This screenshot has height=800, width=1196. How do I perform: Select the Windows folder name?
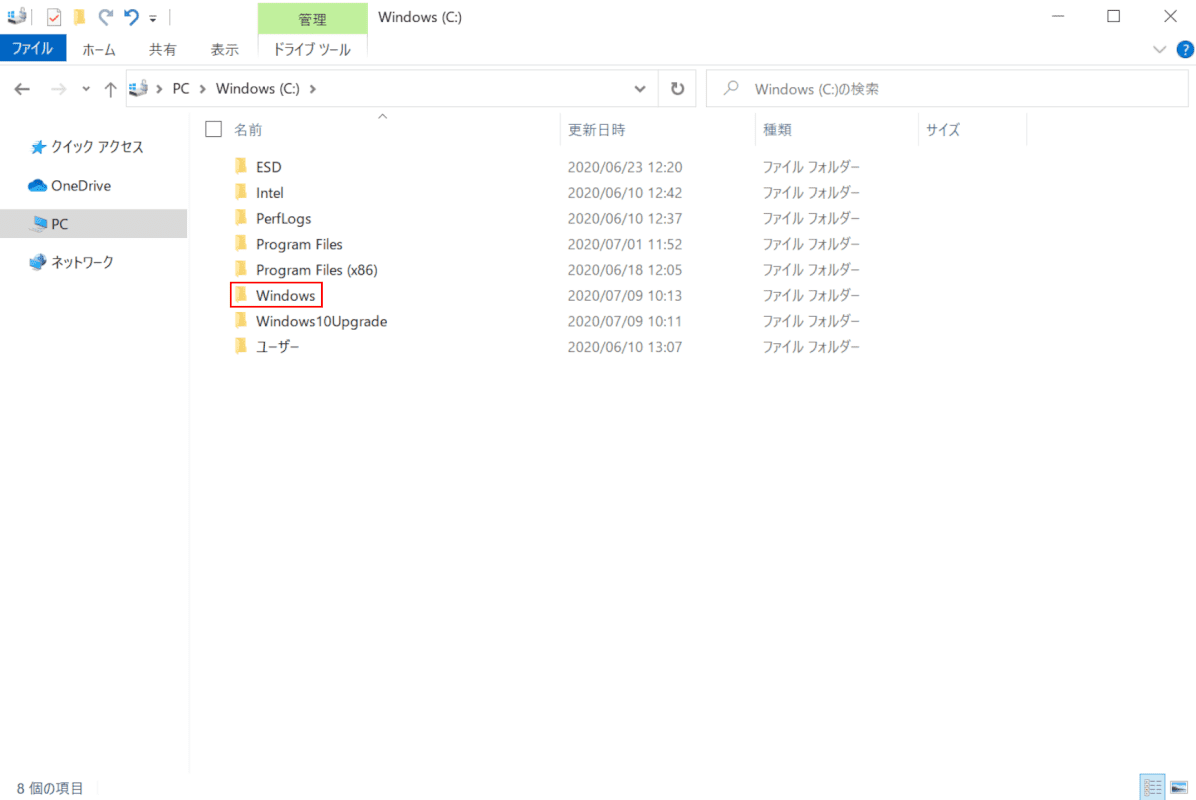click(x=285, y=296)
